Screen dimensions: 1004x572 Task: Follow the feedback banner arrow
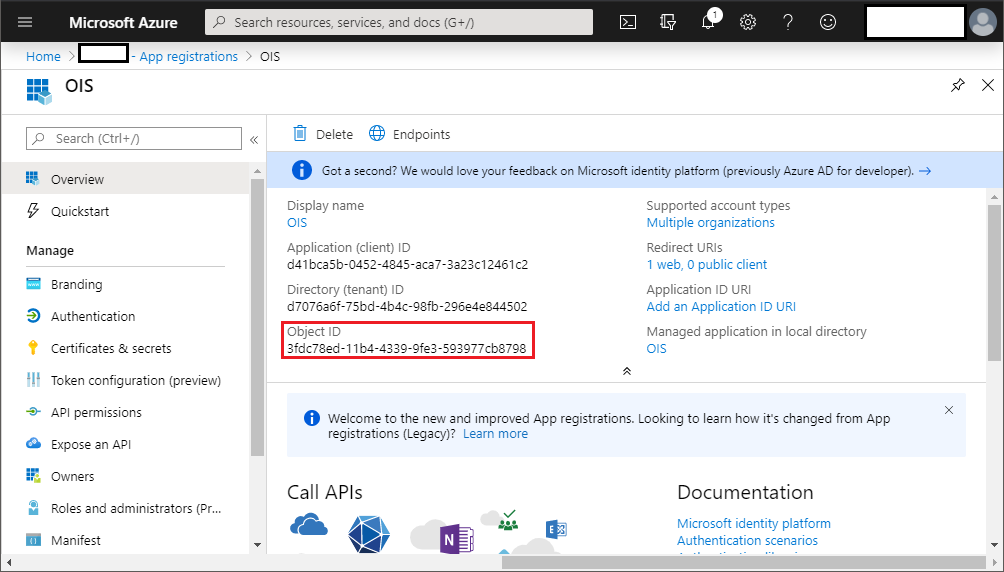click(x=925, y=171)
